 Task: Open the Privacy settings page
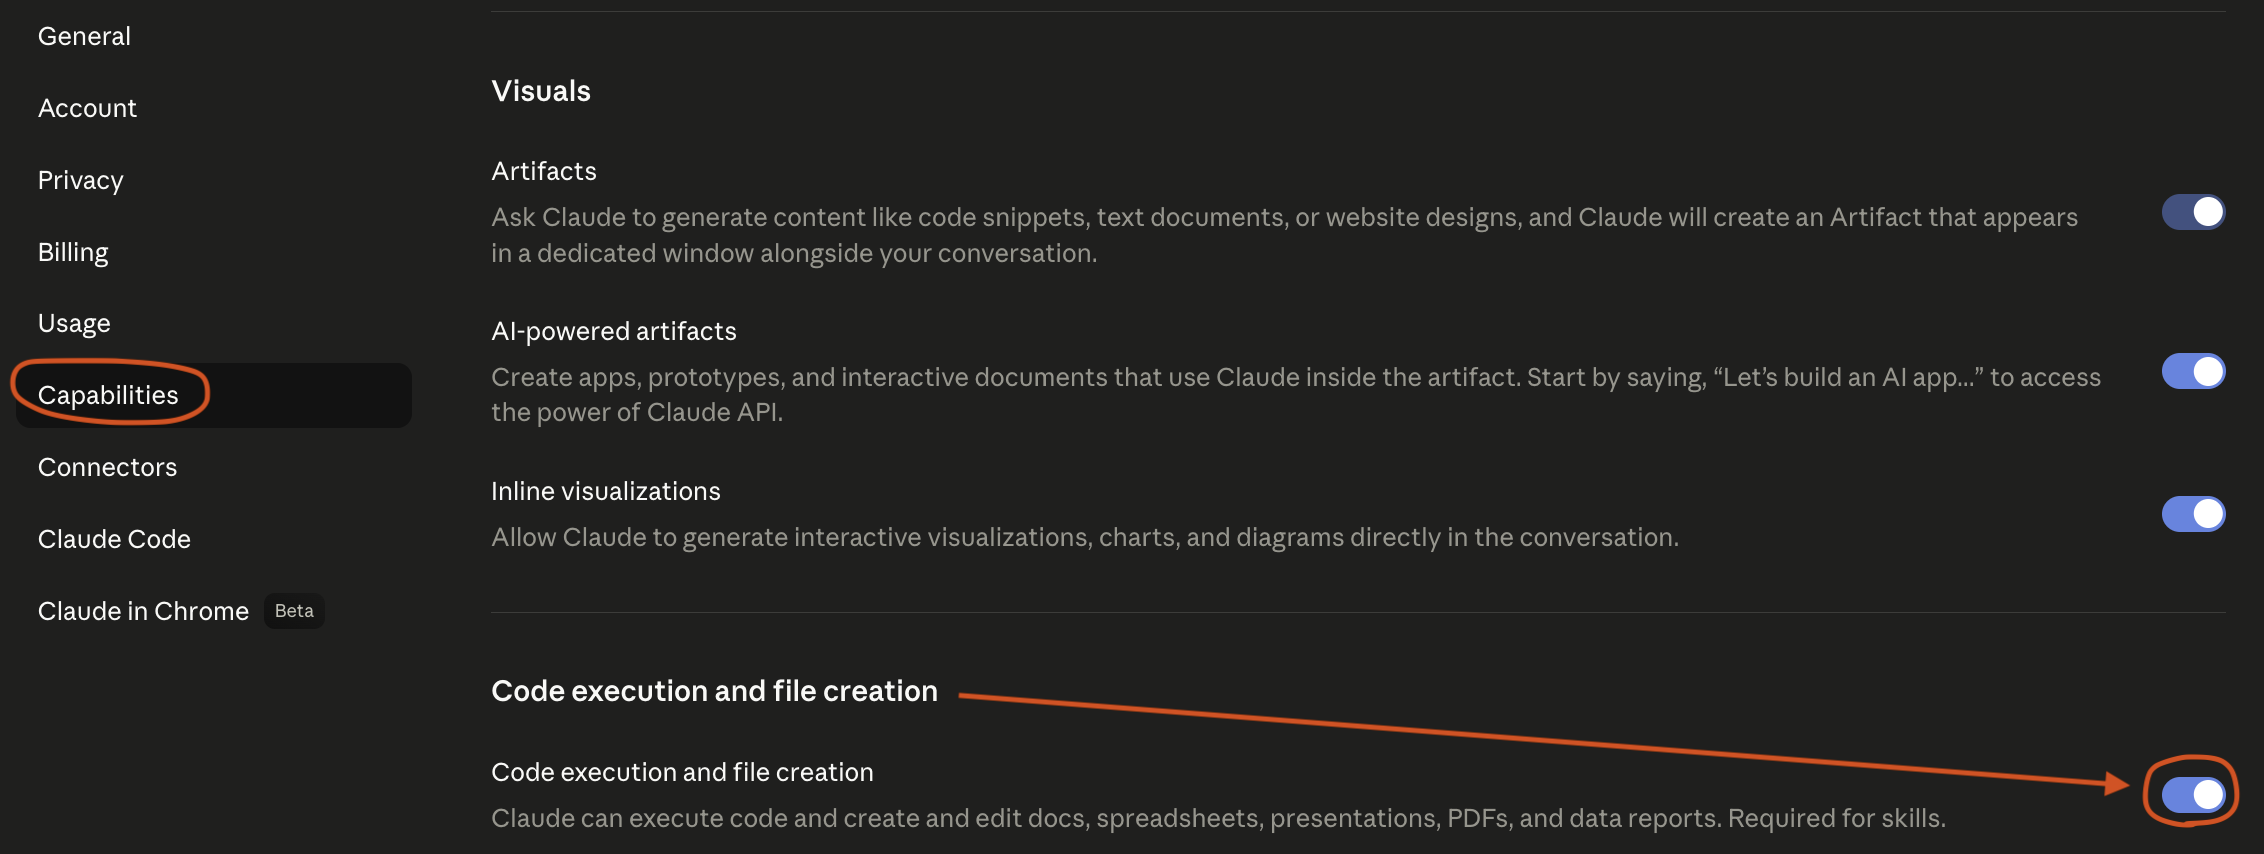(x=80, y=180)
